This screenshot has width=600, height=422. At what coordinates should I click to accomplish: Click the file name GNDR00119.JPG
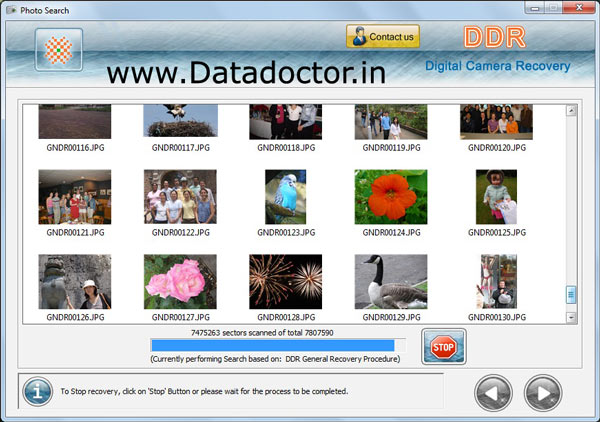(391, 148)
